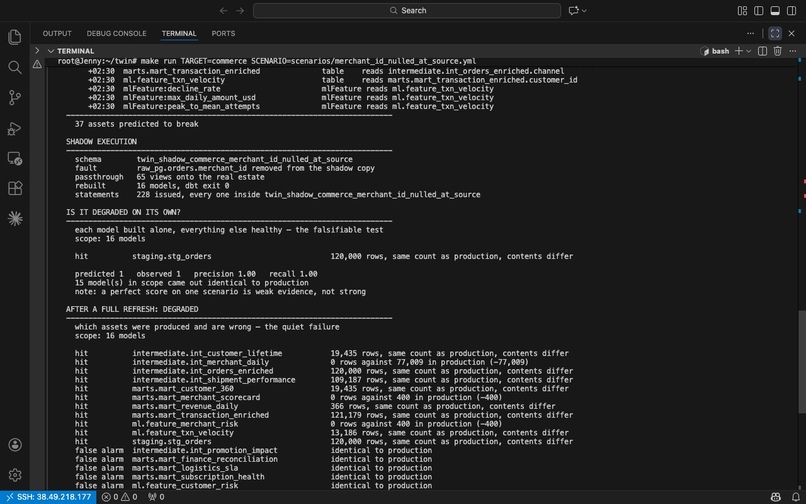This screenshot has width=806, height=504.
Task: Click 'marts.mart_merchant_scorecard' row text
Action: (196, 398)
